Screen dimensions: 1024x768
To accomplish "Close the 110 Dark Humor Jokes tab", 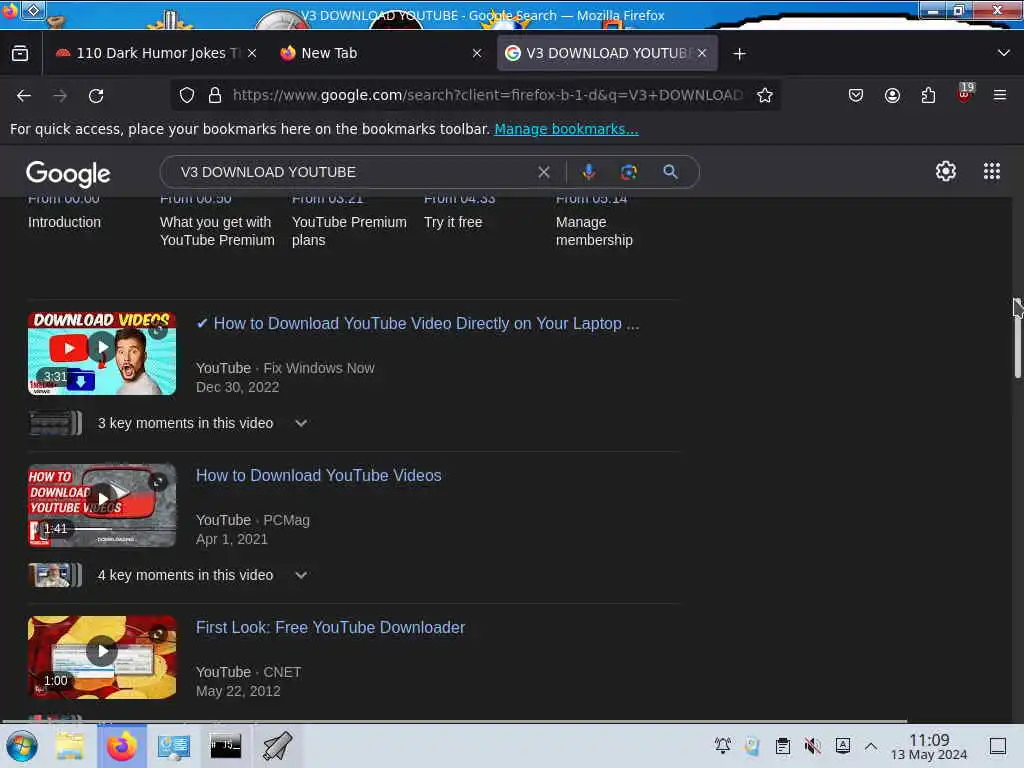I will (x=252, y=54).
